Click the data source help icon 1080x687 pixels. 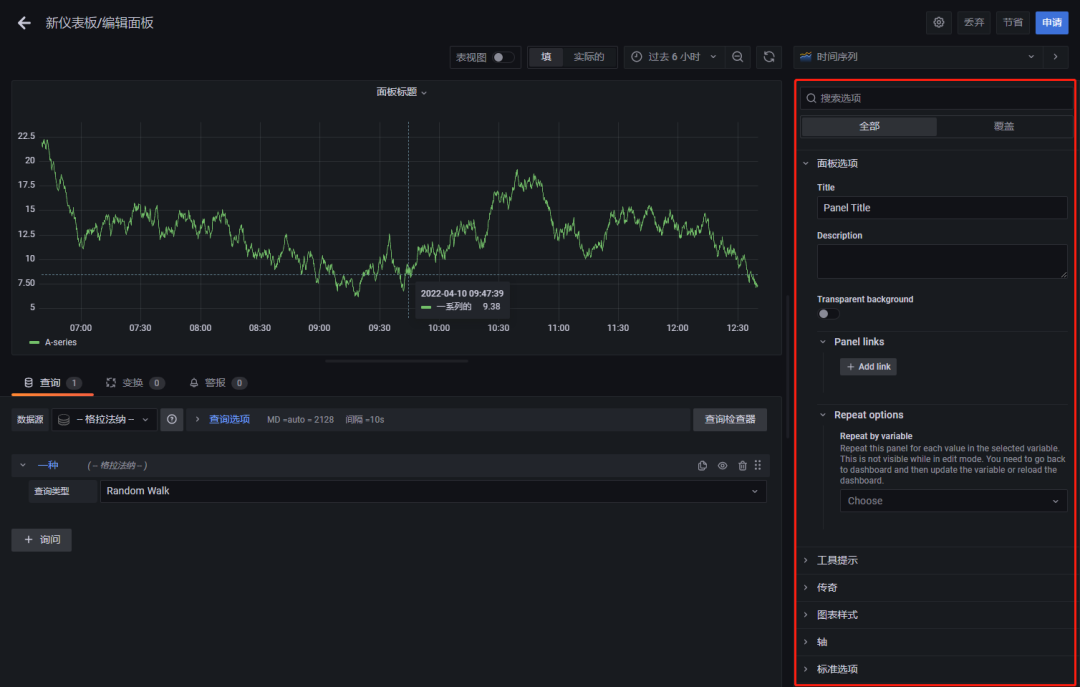pos(172,419)
